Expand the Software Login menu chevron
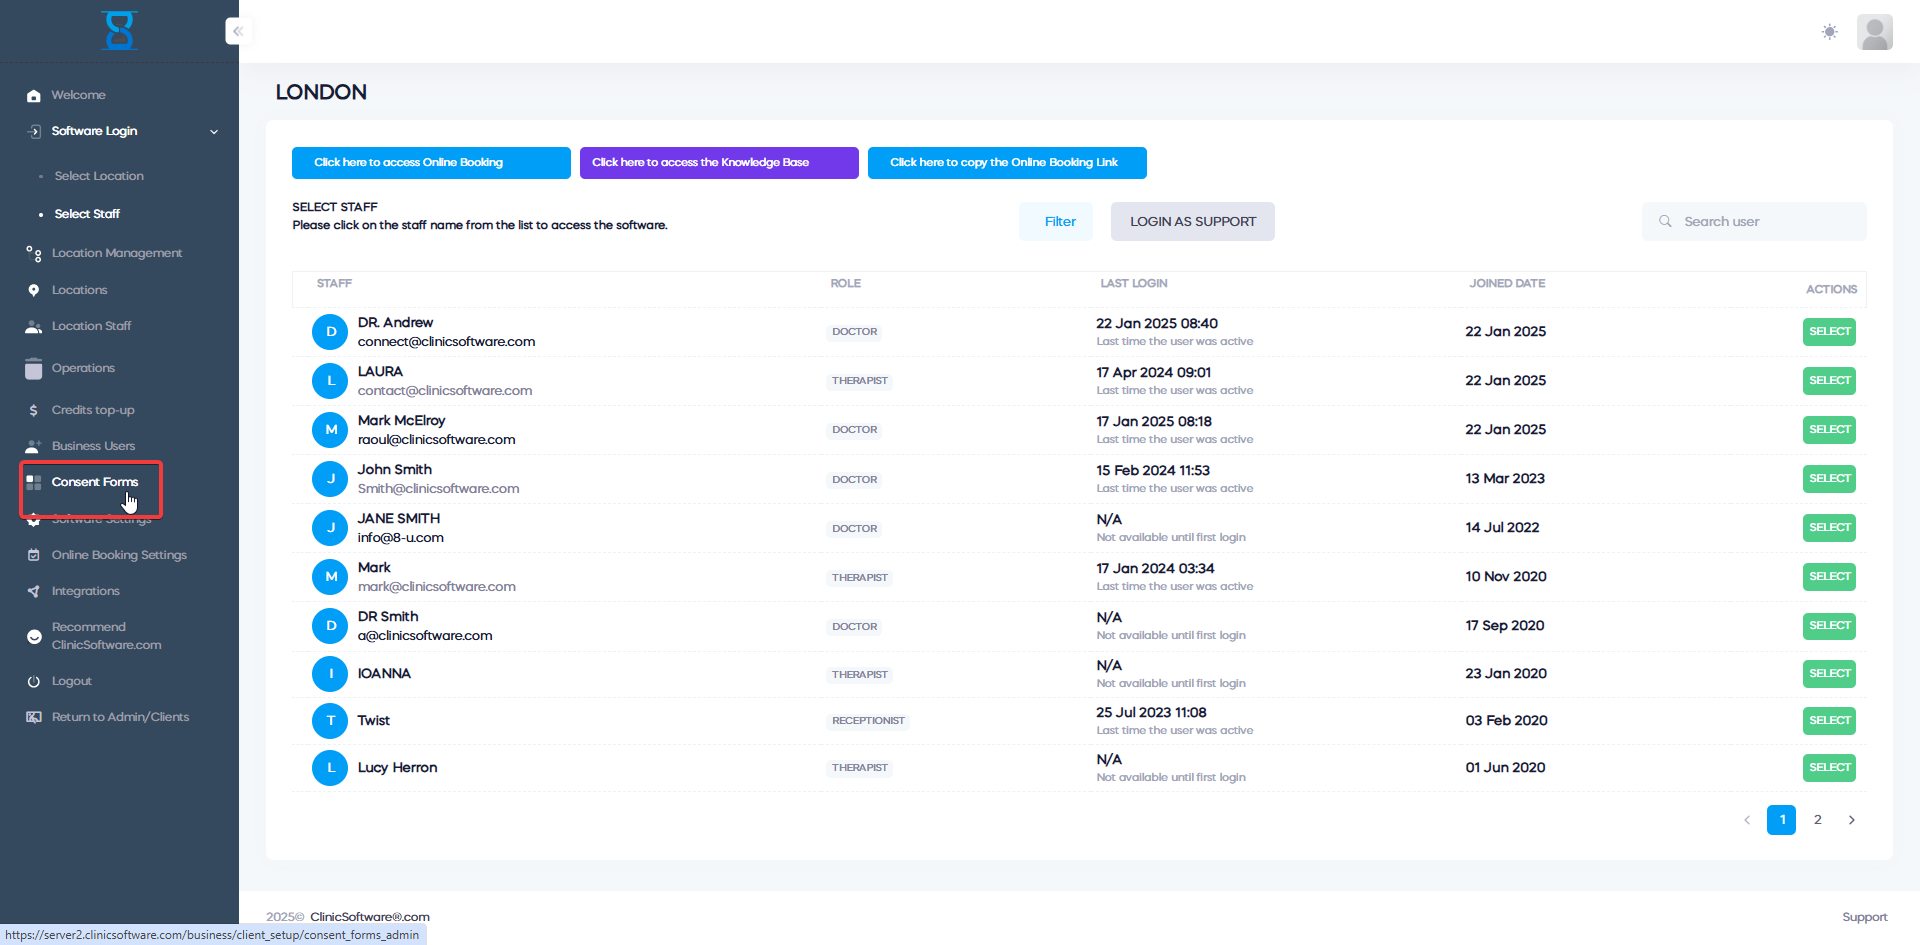Image resolution: width=1920 pixels, height=945 pixels. coord(214,132)
